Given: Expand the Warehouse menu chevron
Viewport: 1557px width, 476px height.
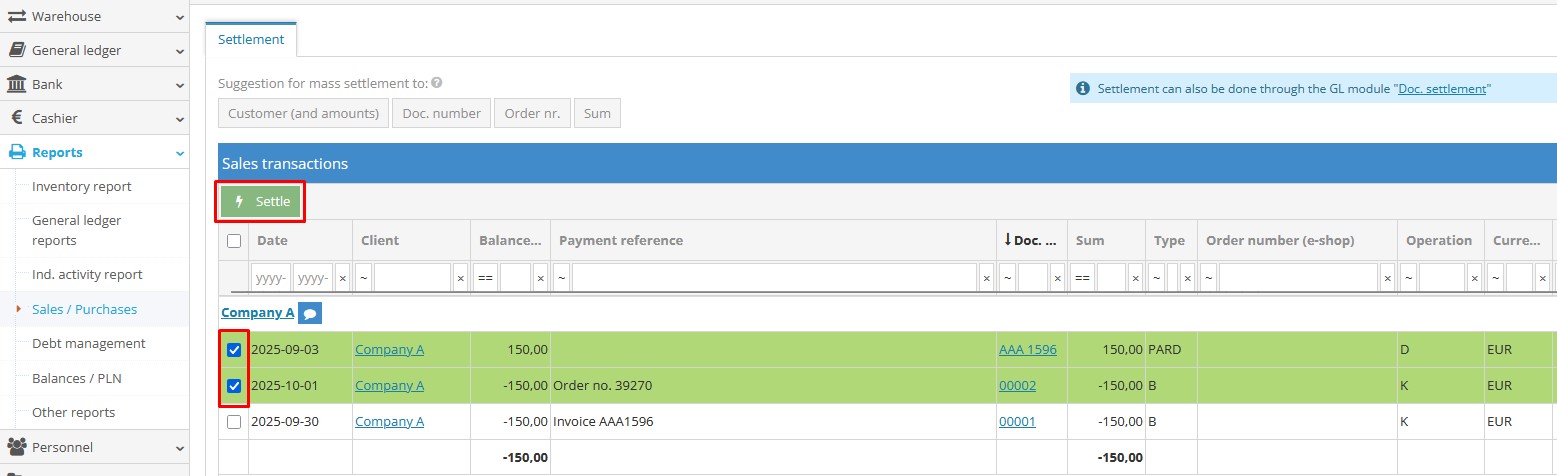Looking at the screenshot, I should 179,17.
